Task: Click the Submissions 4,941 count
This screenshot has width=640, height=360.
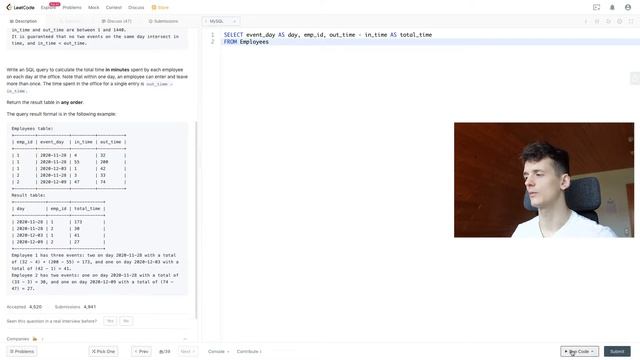Action: pos(75,307)
